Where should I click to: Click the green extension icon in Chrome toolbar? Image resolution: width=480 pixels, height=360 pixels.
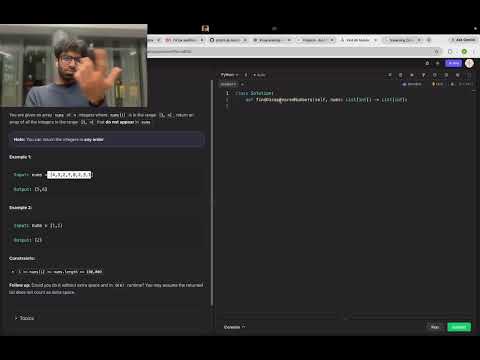[464, 52]
